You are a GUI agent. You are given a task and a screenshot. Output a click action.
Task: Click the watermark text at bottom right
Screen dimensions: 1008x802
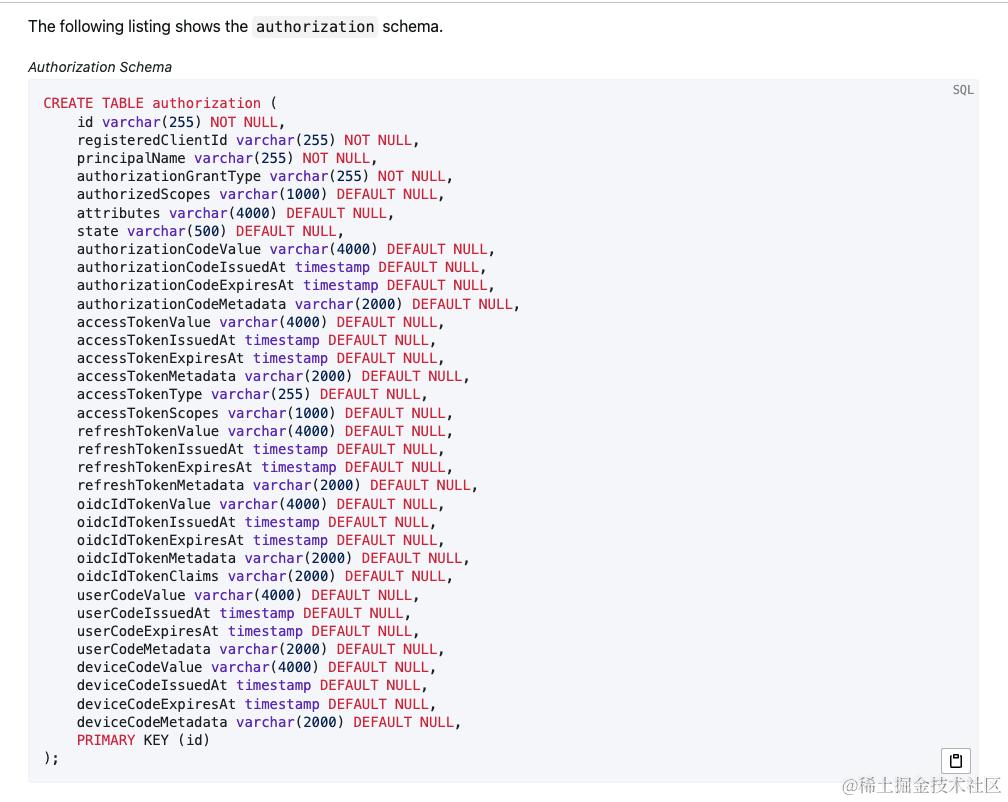pos(921,785)
